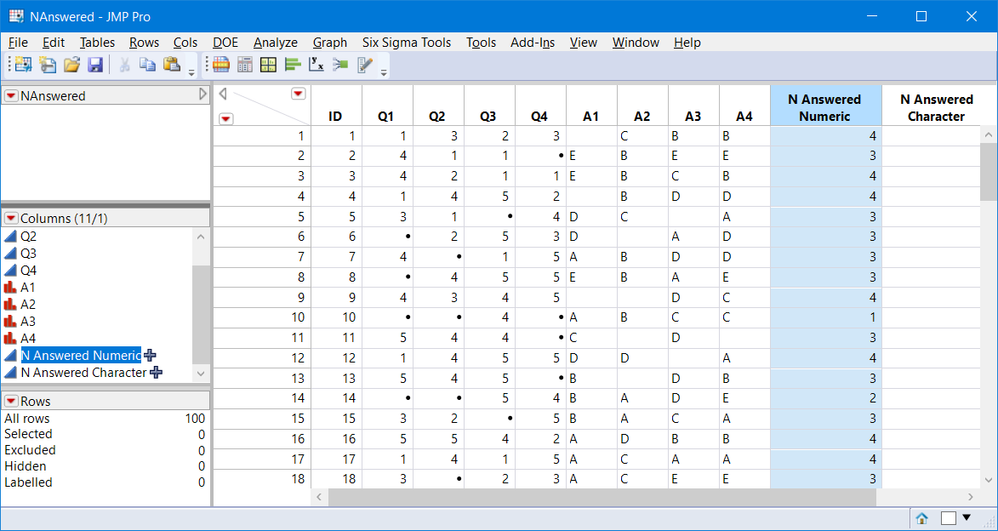The width and height of the screenshot is (998, 531).
Task: Click the columns list vertical scrollbar thumb
Action: pos(200,316)
